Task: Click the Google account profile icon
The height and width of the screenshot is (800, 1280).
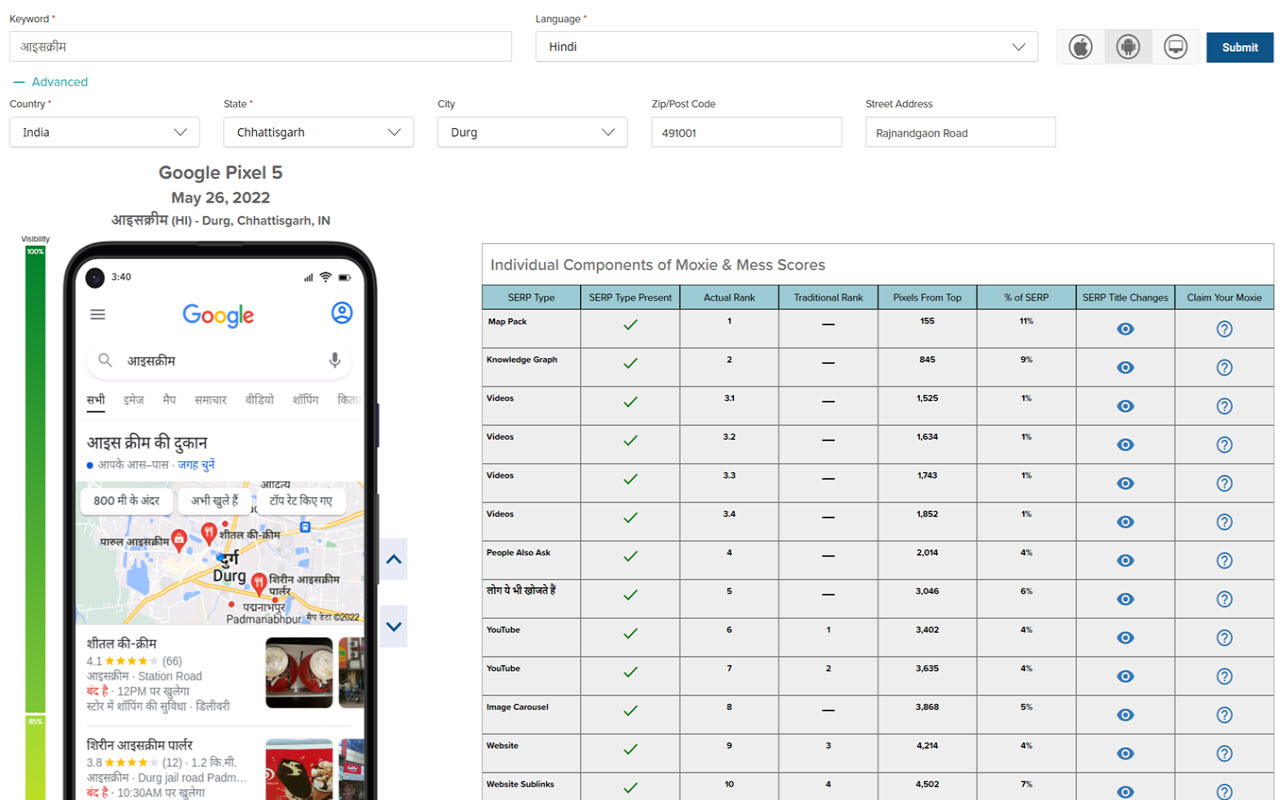Action: (342, 313)
